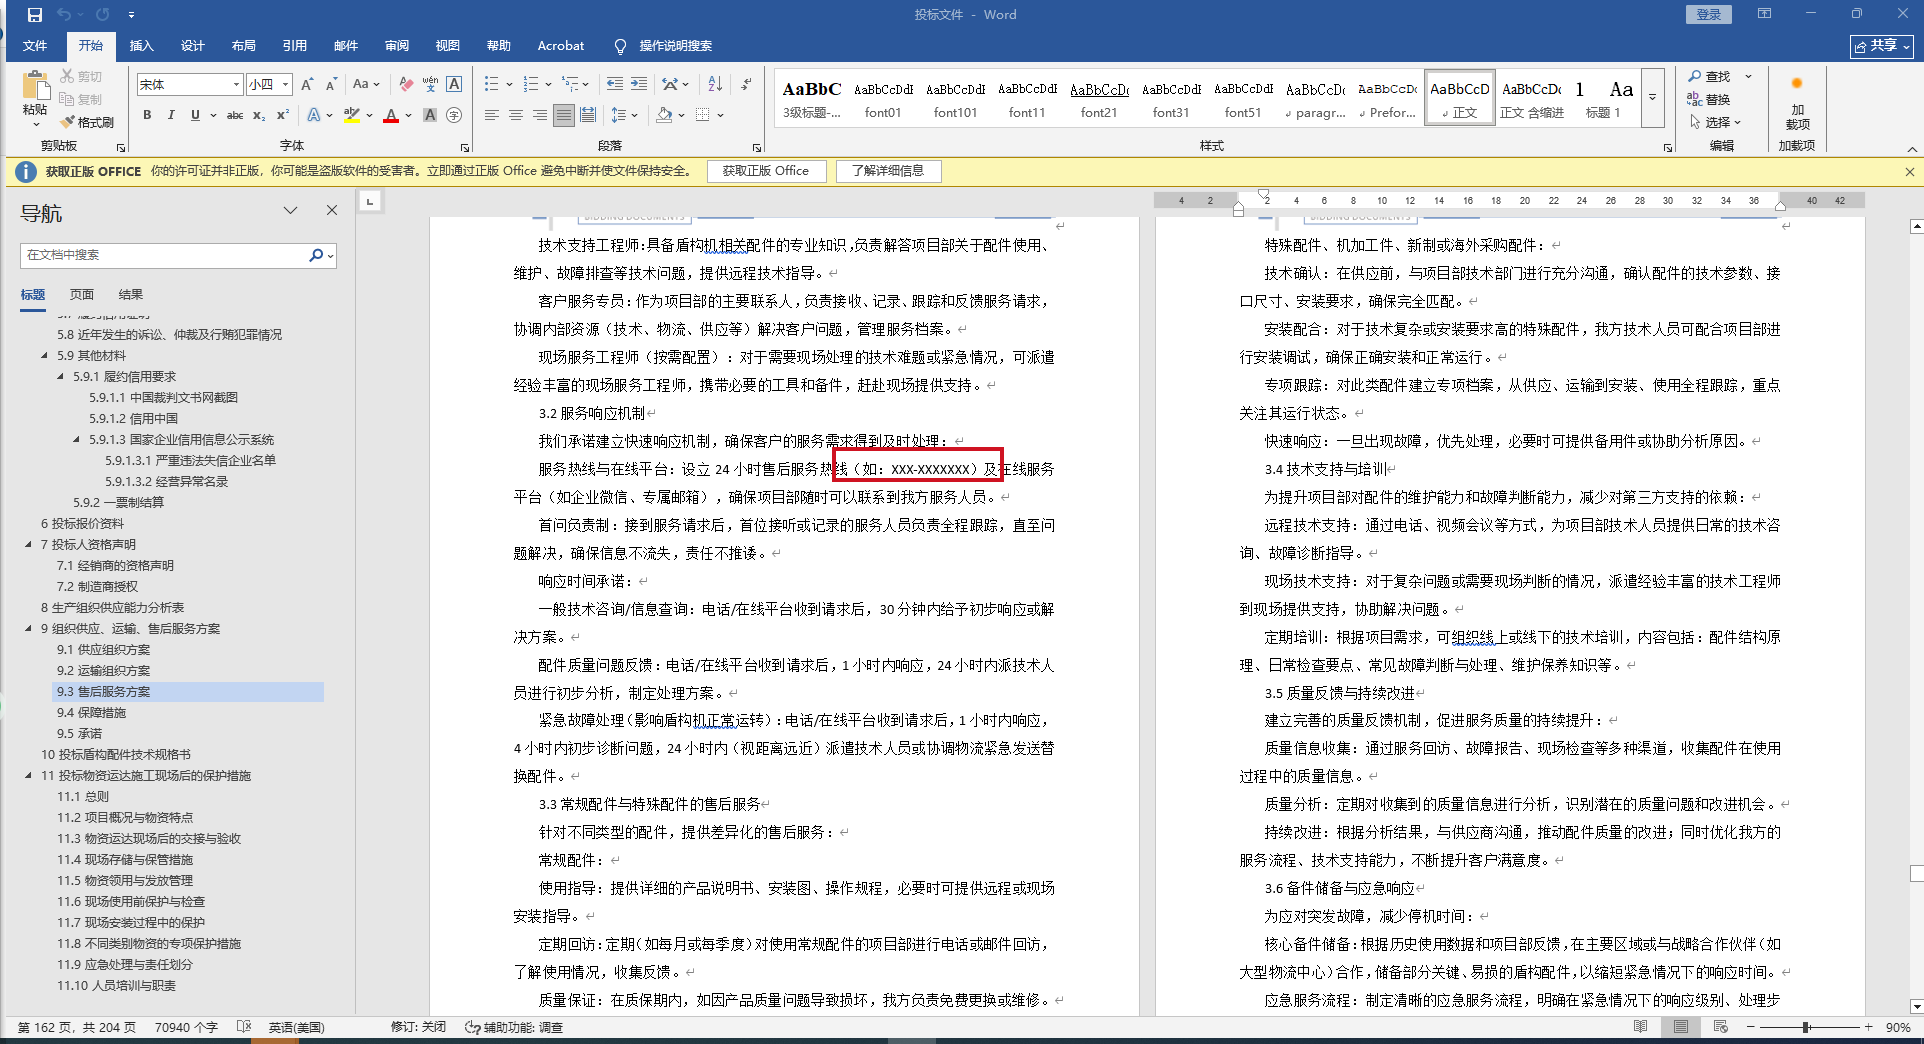The height and width of the screenshot is (1044, 1924).
Task: Center align the paragraph
Action: click(516, 115)
